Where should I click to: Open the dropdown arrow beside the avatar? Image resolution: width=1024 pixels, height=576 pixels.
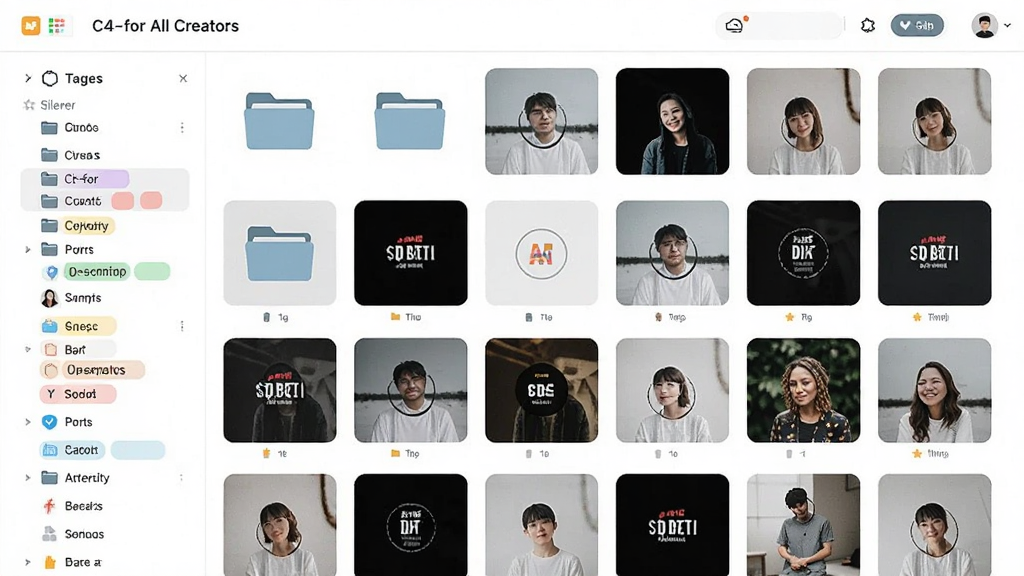[x=1008, y=25]
